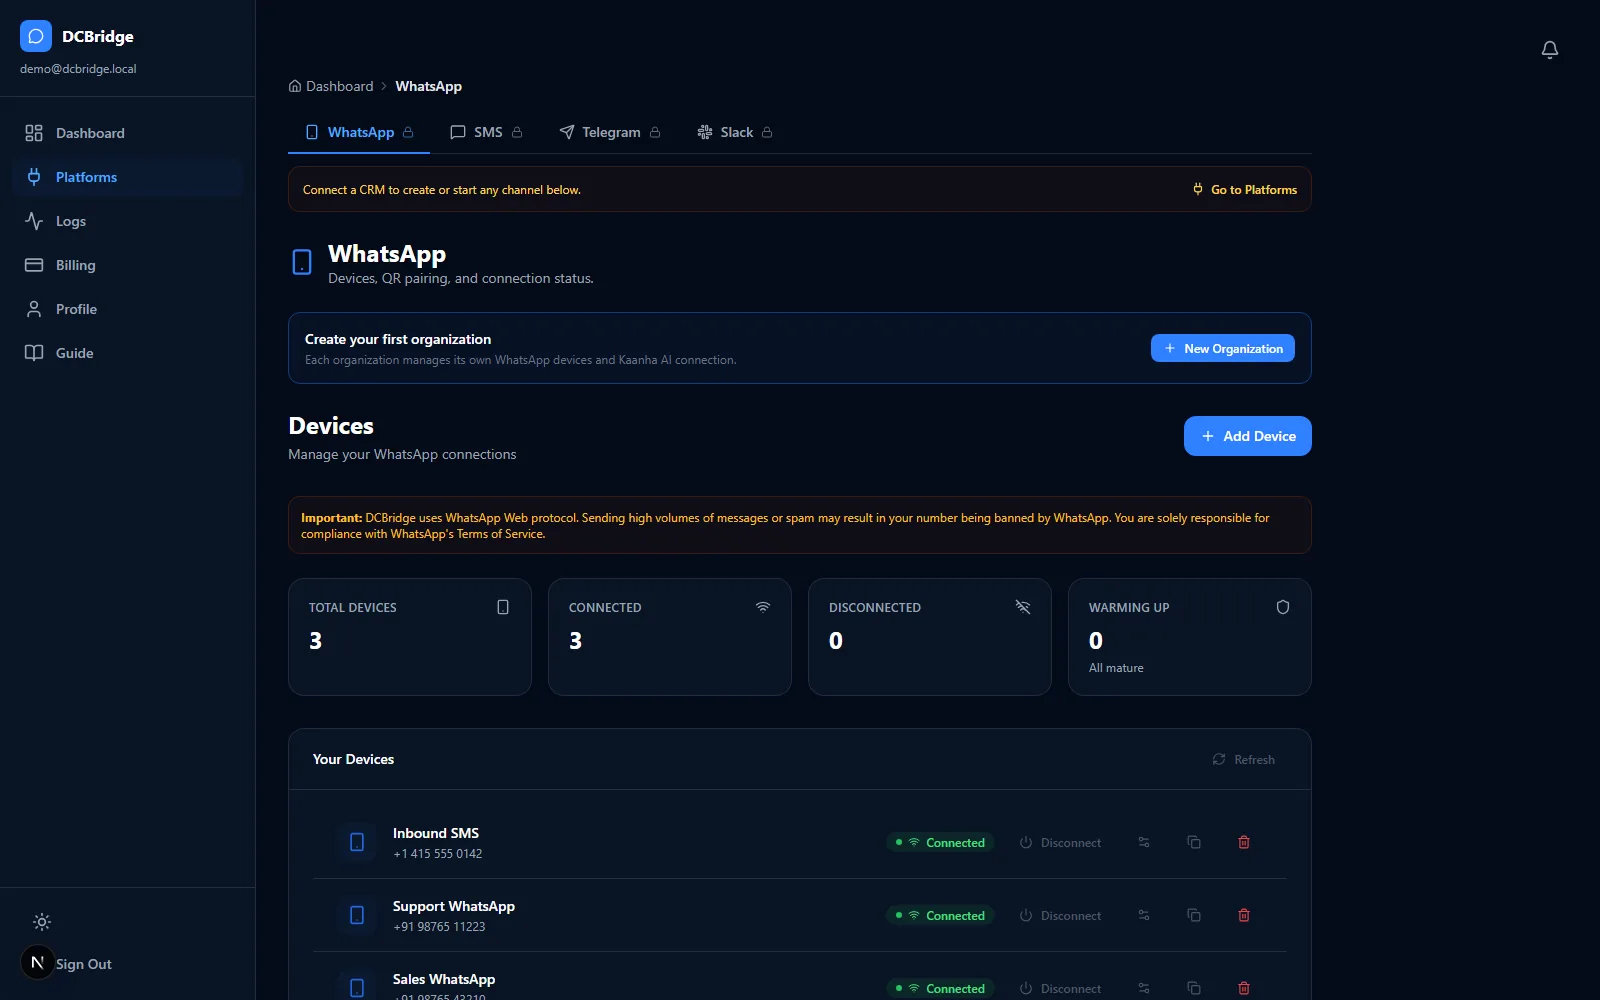The width and height of the screenshot is (1600, 1000).
Task: Delete the Support WhatsApp device
Action: pyautogui.click(x=1244, y=915)
